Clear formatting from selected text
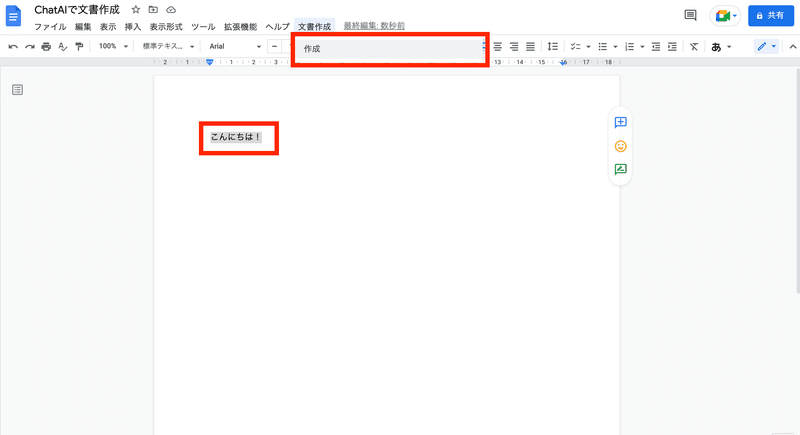 (x=694, y=47)
